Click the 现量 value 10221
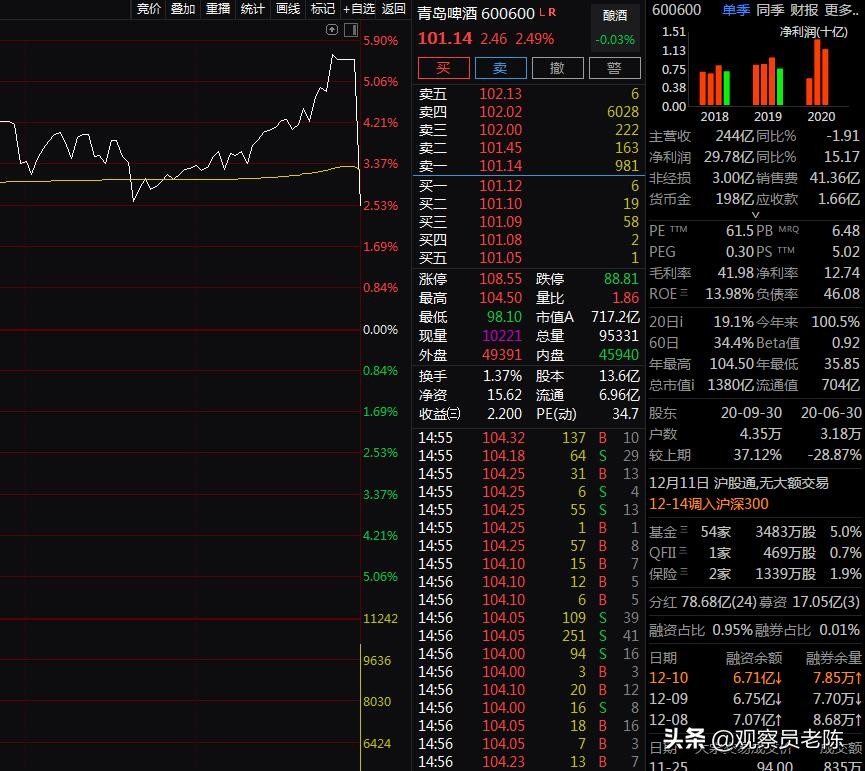865x771 pixels. click(x=502, y=336)
